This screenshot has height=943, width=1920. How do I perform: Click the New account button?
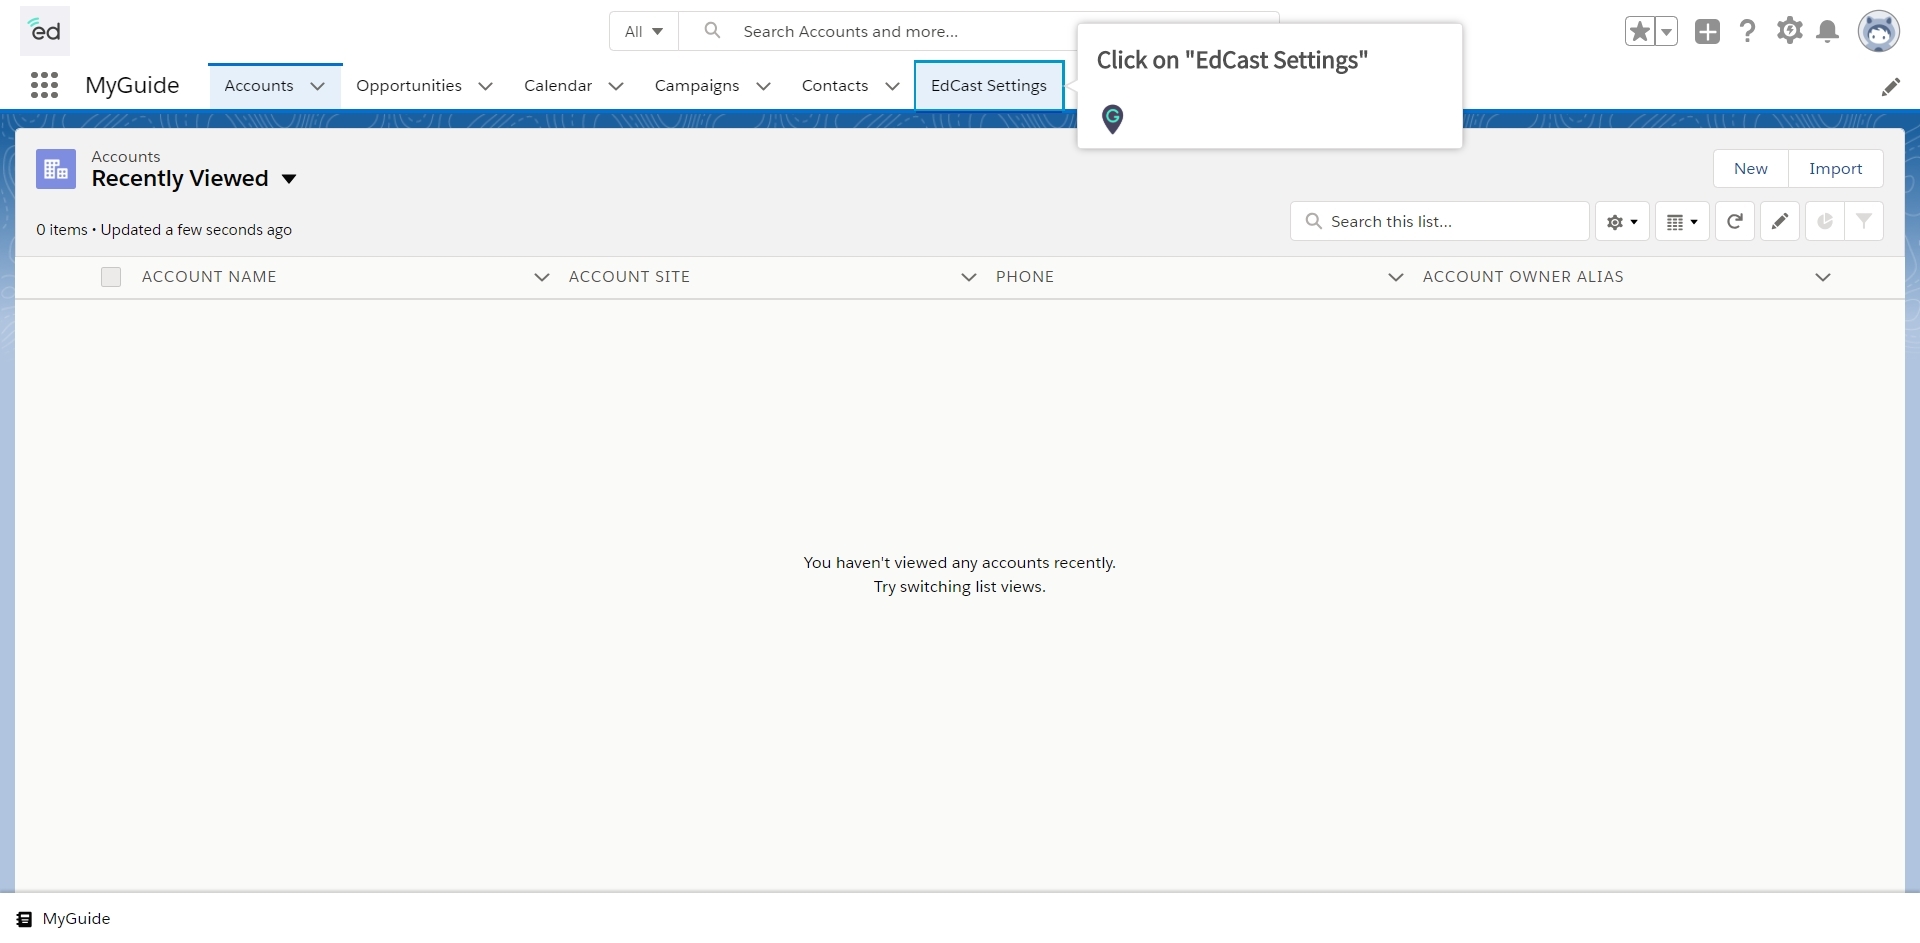coord(1751,169)
